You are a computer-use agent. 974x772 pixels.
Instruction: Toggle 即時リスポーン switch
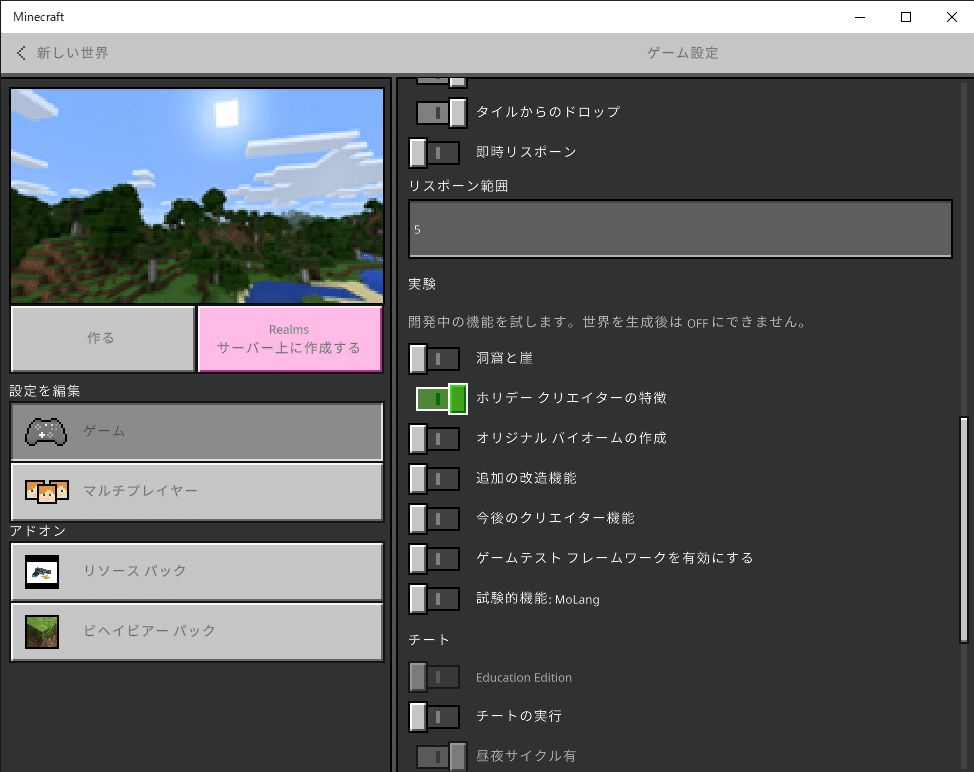(x=434, y=152)
